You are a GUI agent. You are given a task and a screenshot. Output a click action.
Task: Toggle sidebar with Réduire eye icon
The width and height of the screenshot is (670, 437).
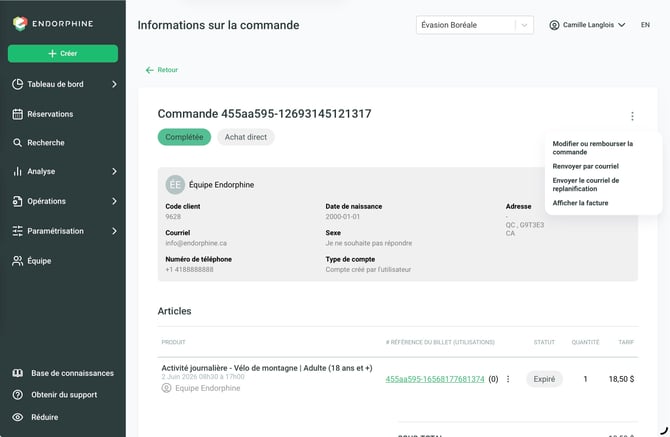(18, 417)
